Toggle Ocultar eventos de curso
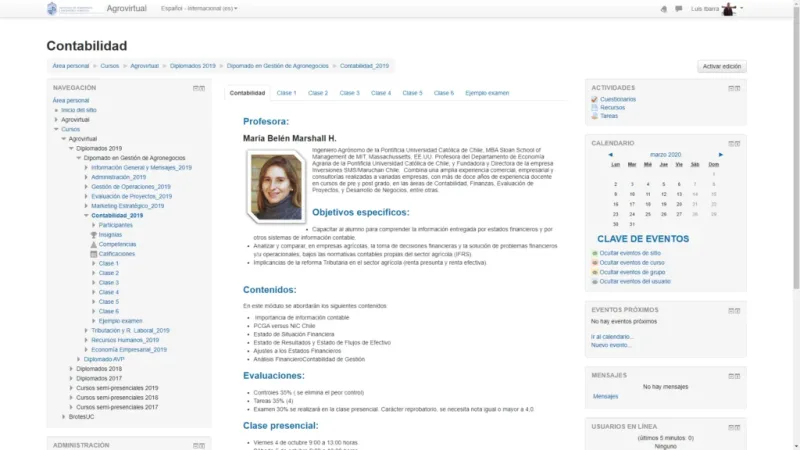Screen dimensions: 800x450 pyautogui.click(x=632, y=263)
